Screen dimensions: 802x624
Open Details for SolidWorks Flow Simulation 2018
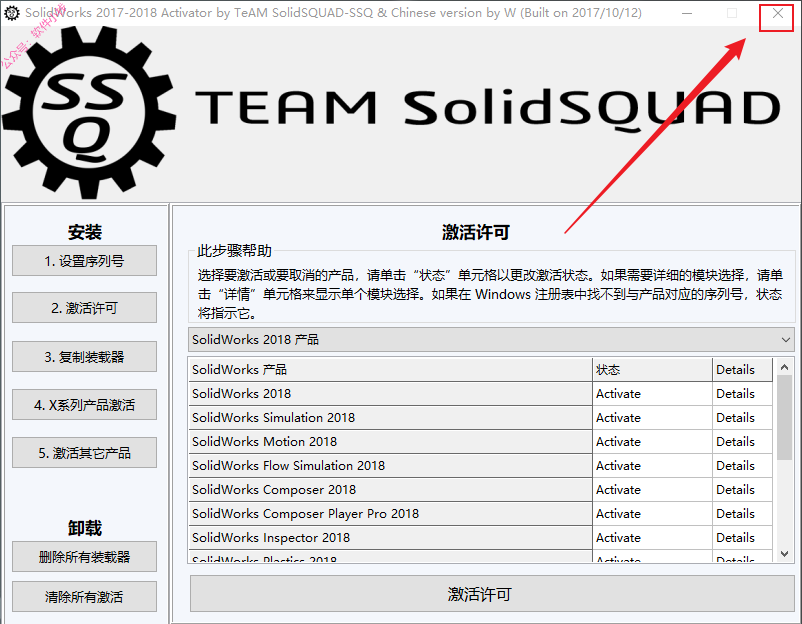[742, 466]
